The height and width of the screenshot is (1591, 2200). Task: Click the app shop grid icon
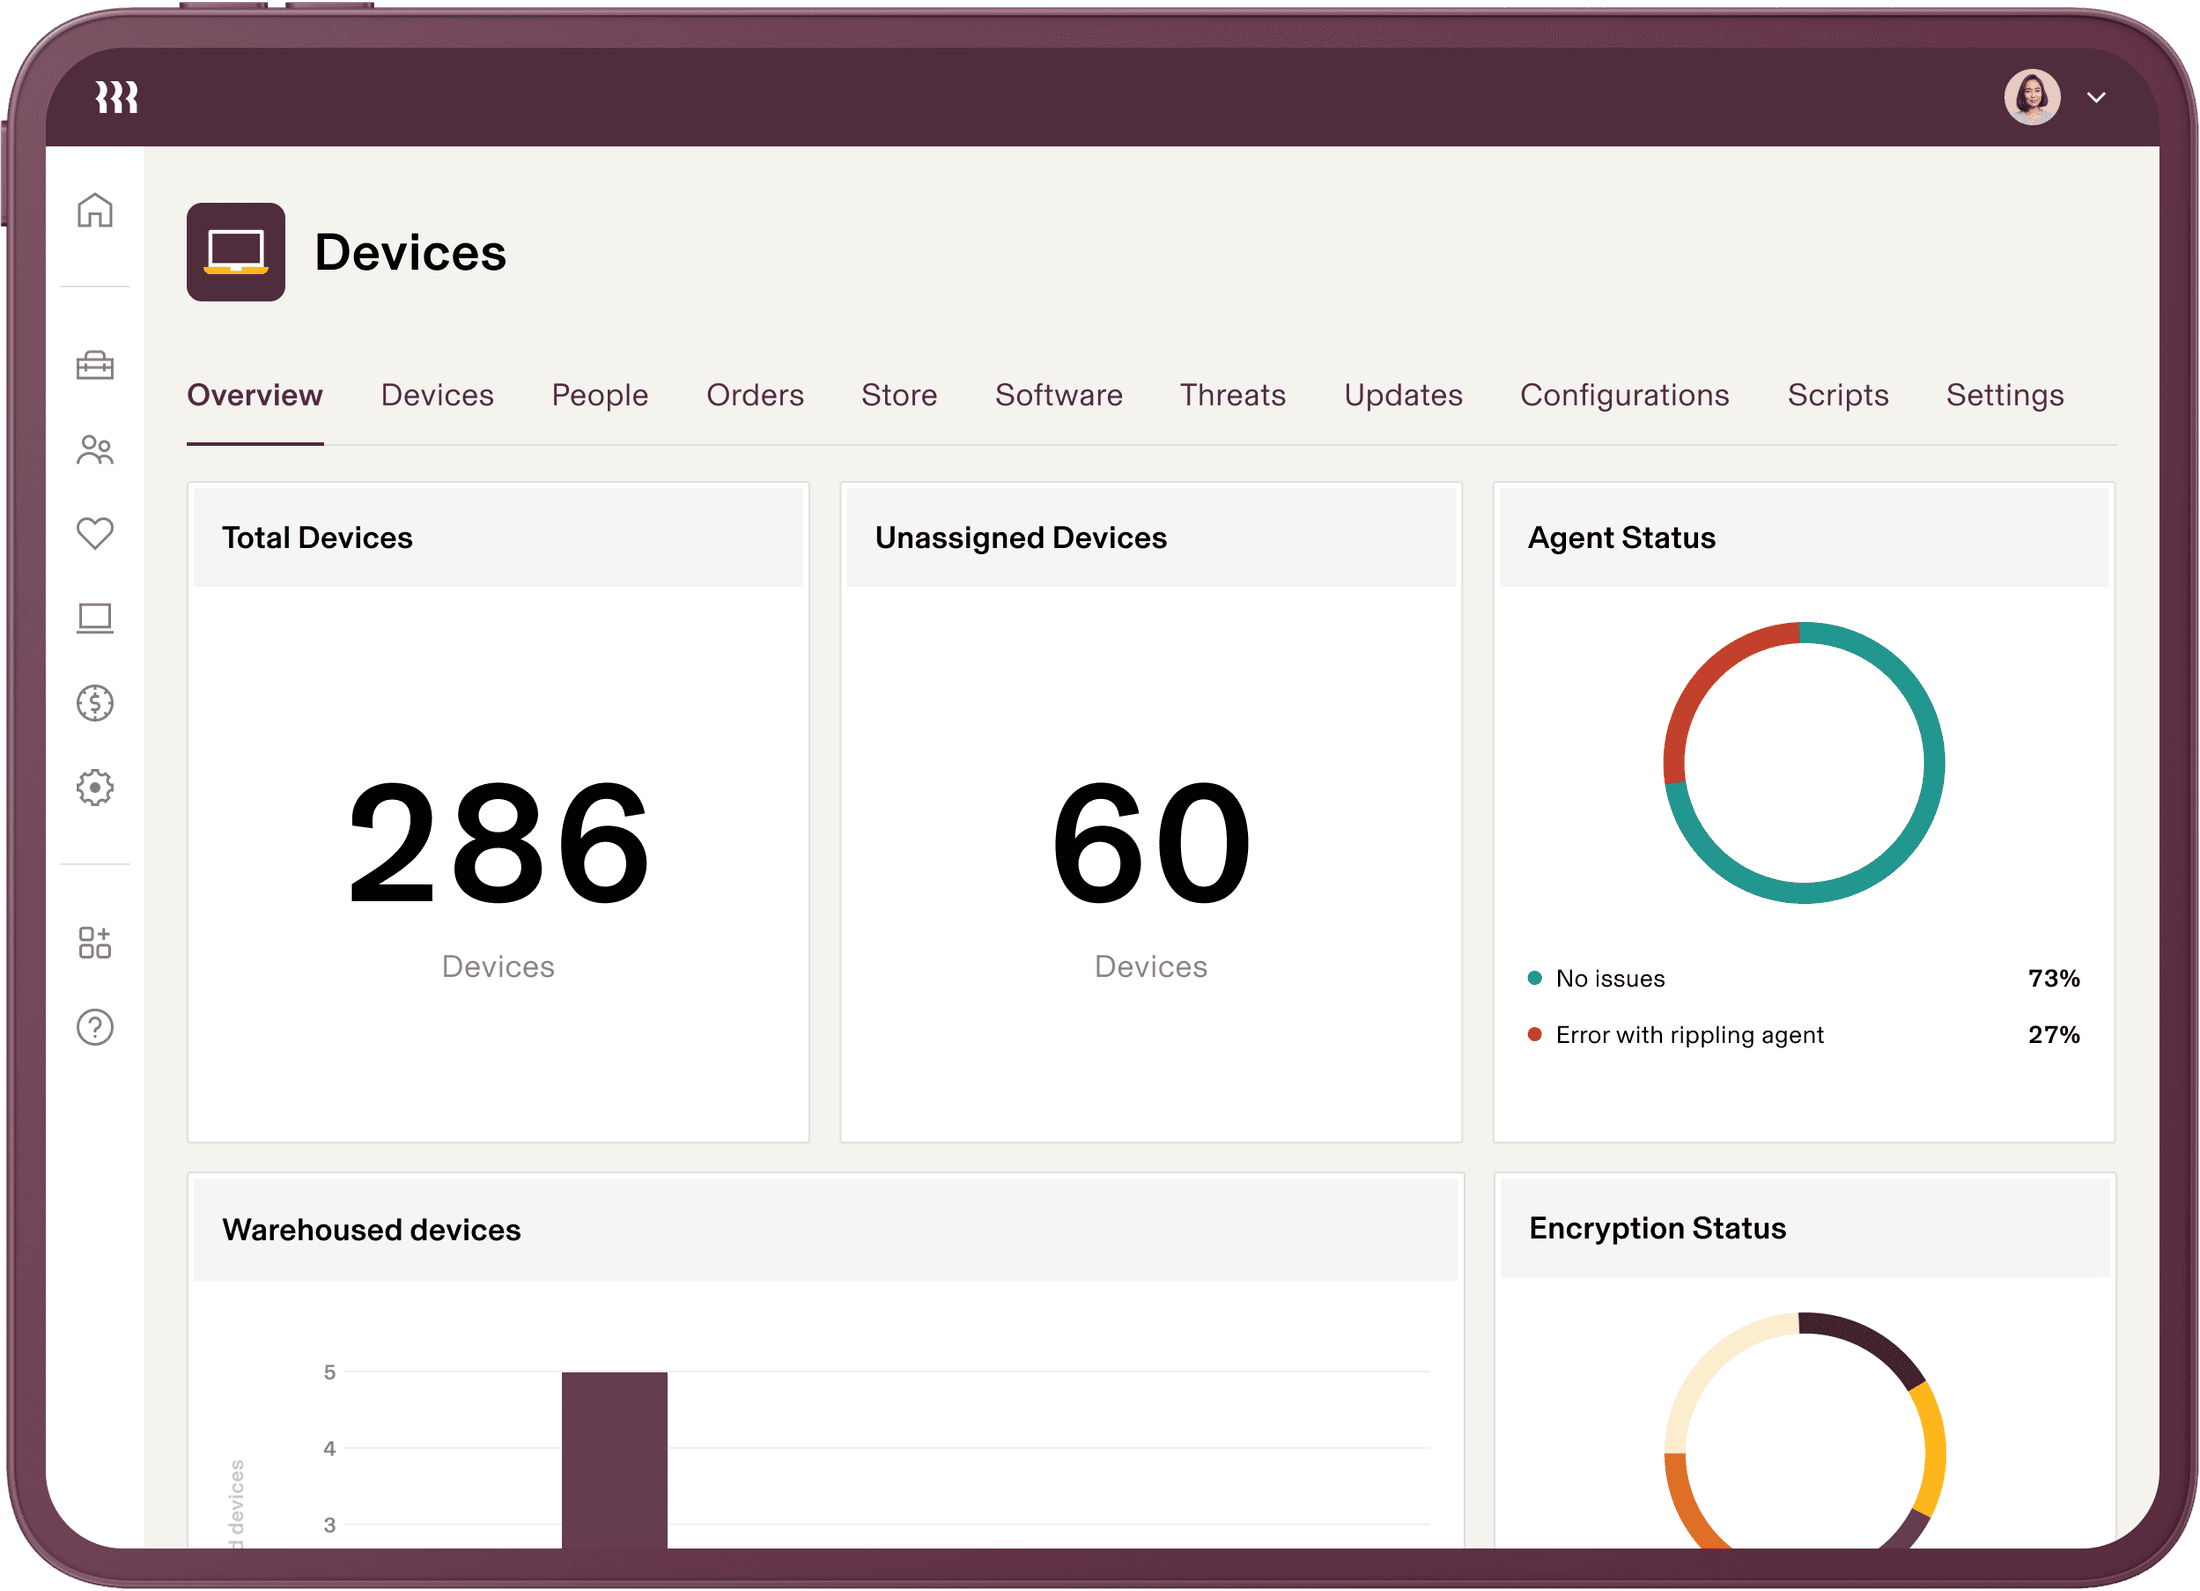click(x=96, y=941)
